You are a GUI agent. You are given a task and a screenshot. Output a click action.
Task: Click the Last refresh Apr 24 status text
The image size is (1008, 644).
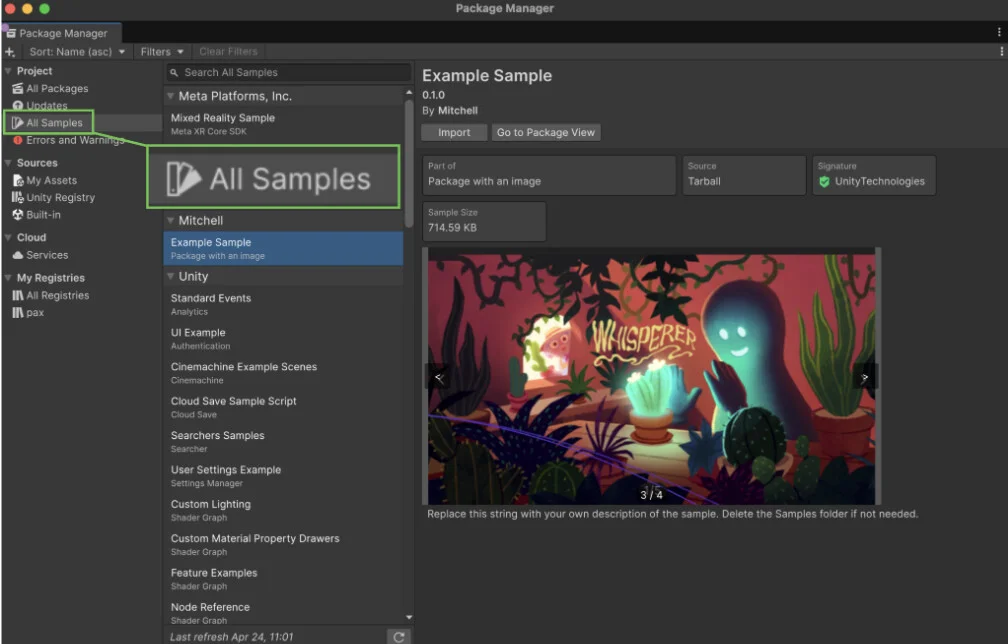(x=231, y=637)
